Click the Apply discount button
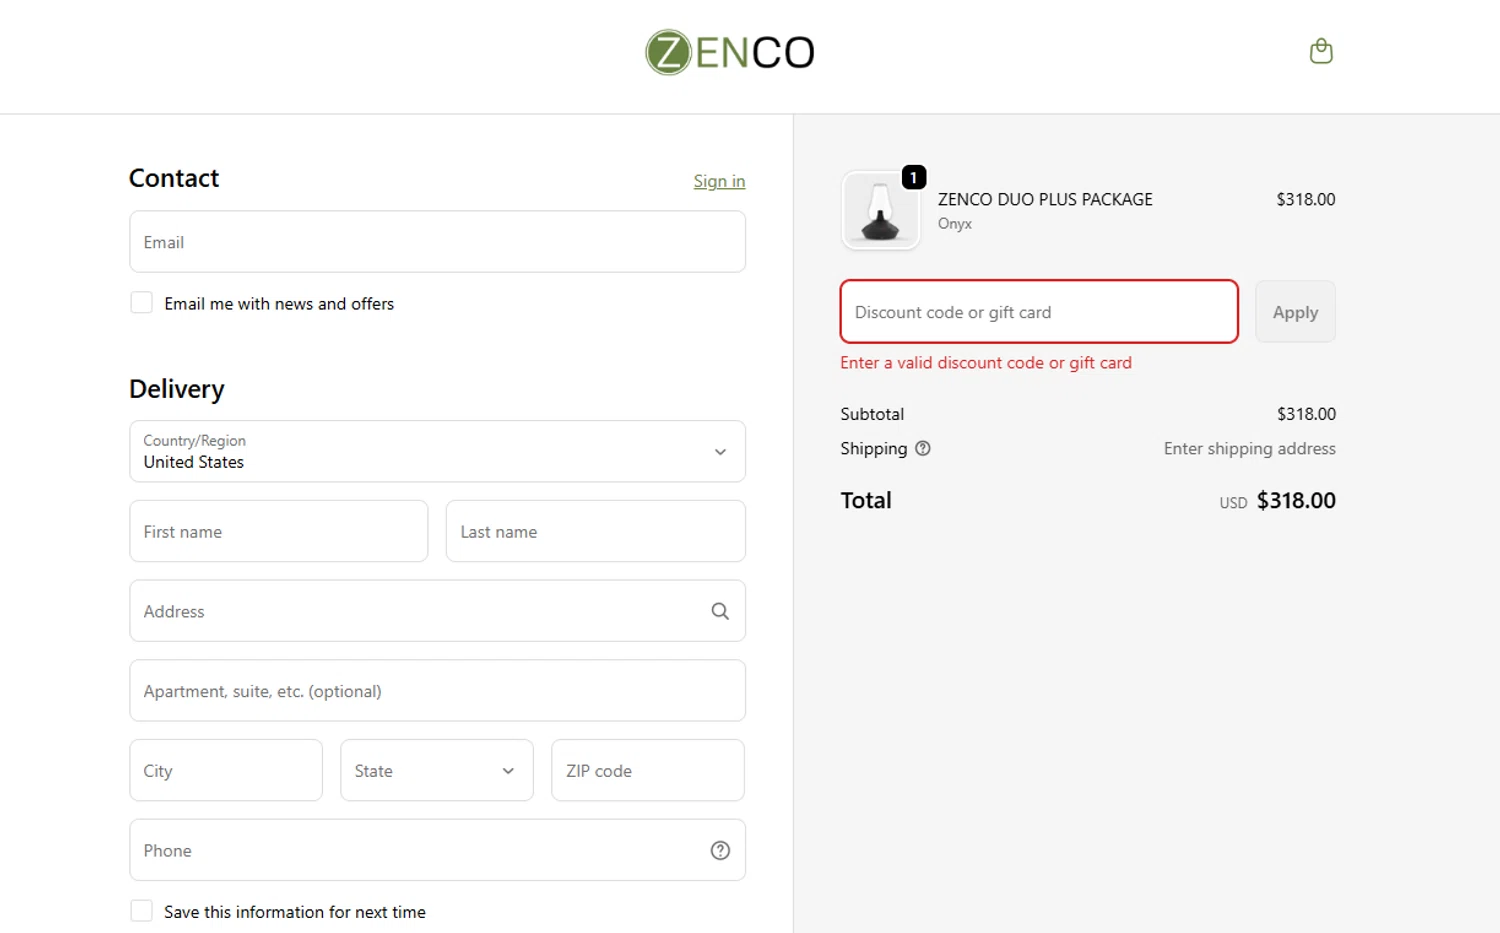Viewport: 1500px width, 933px height. [1295, 312]
